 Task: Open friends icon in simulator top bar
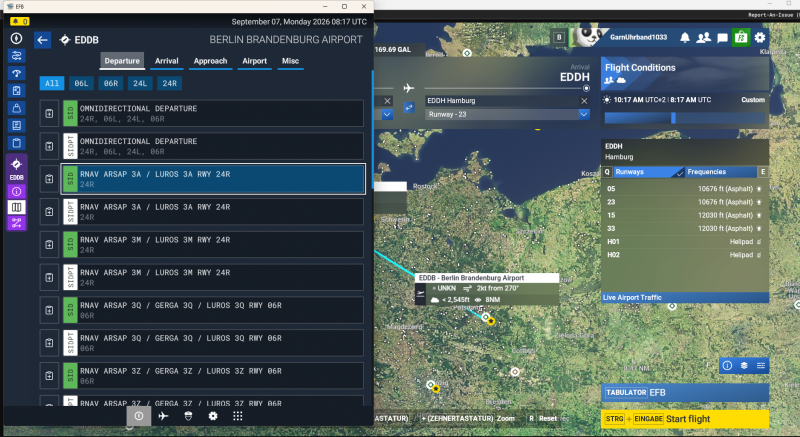coord(704,37)
